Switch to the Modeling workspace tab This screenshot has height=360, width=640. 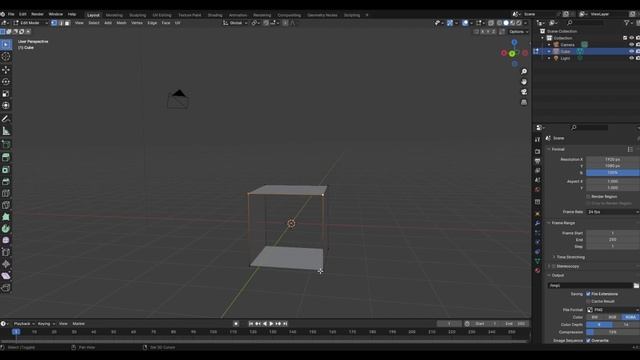(x=114, y=15)
